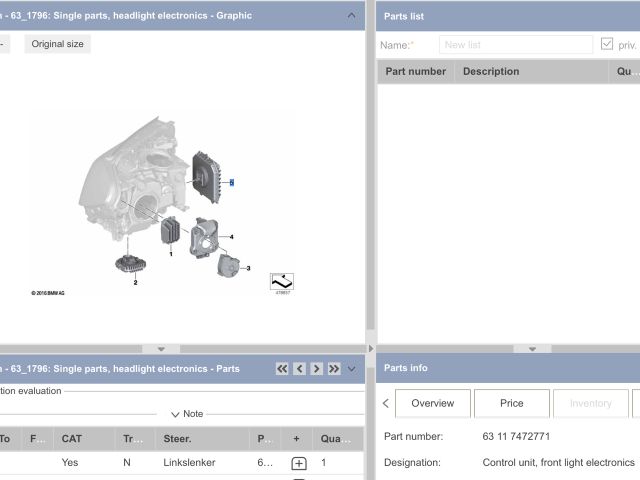Click part number 2 in the diagram
Screen dimensions: 640x480
135,283
